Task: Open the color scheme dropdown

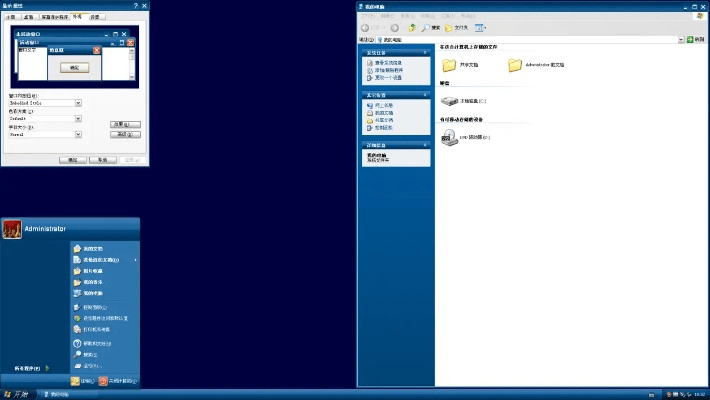Action: click(78, 118)
